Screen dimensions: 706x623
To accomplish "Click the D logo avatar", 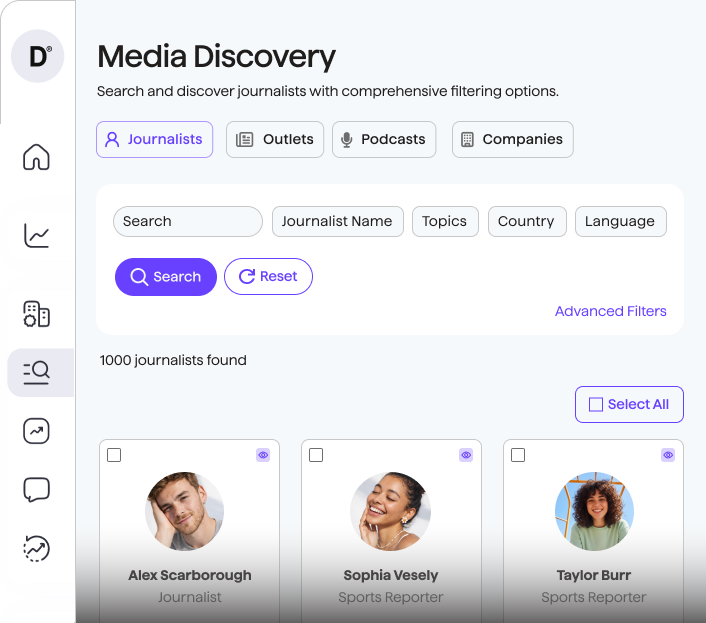I will point(38,57).
